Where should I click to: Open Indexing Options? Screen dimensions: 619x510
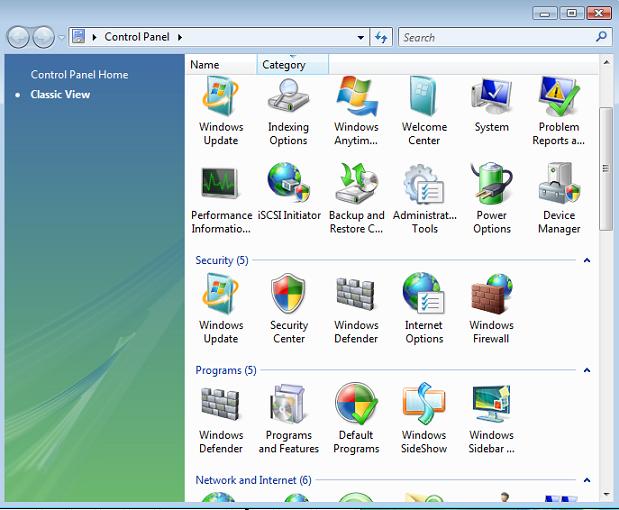click(288, 112)
